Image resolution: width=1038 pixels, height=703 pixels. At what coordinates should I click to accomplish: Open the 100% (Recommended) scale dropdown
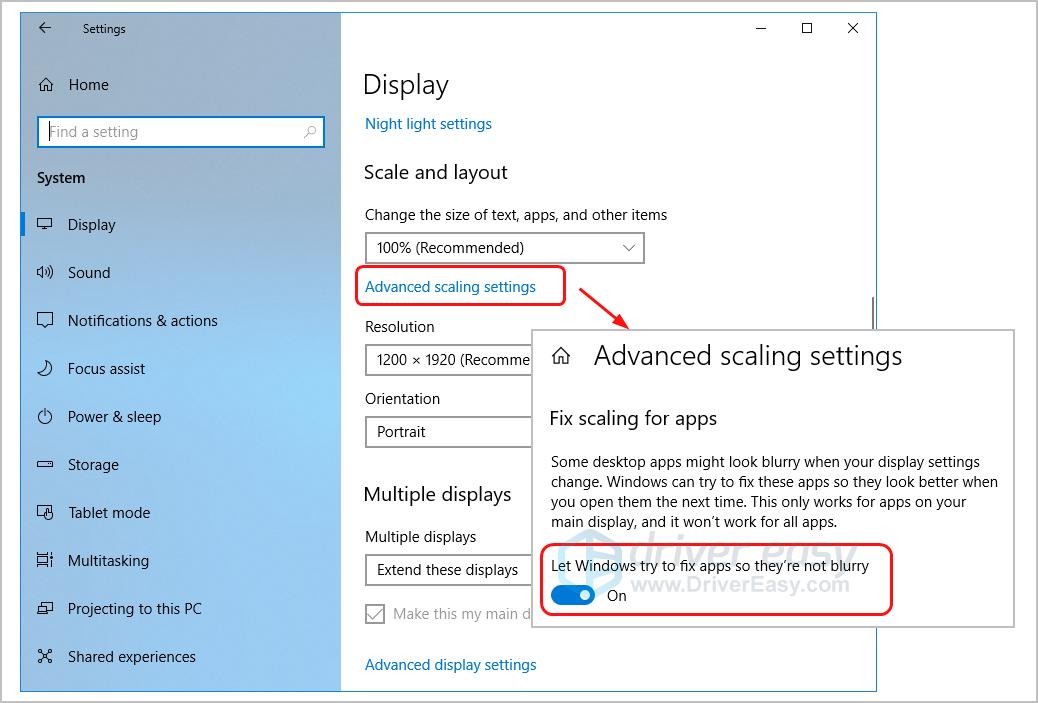[504, 248]
